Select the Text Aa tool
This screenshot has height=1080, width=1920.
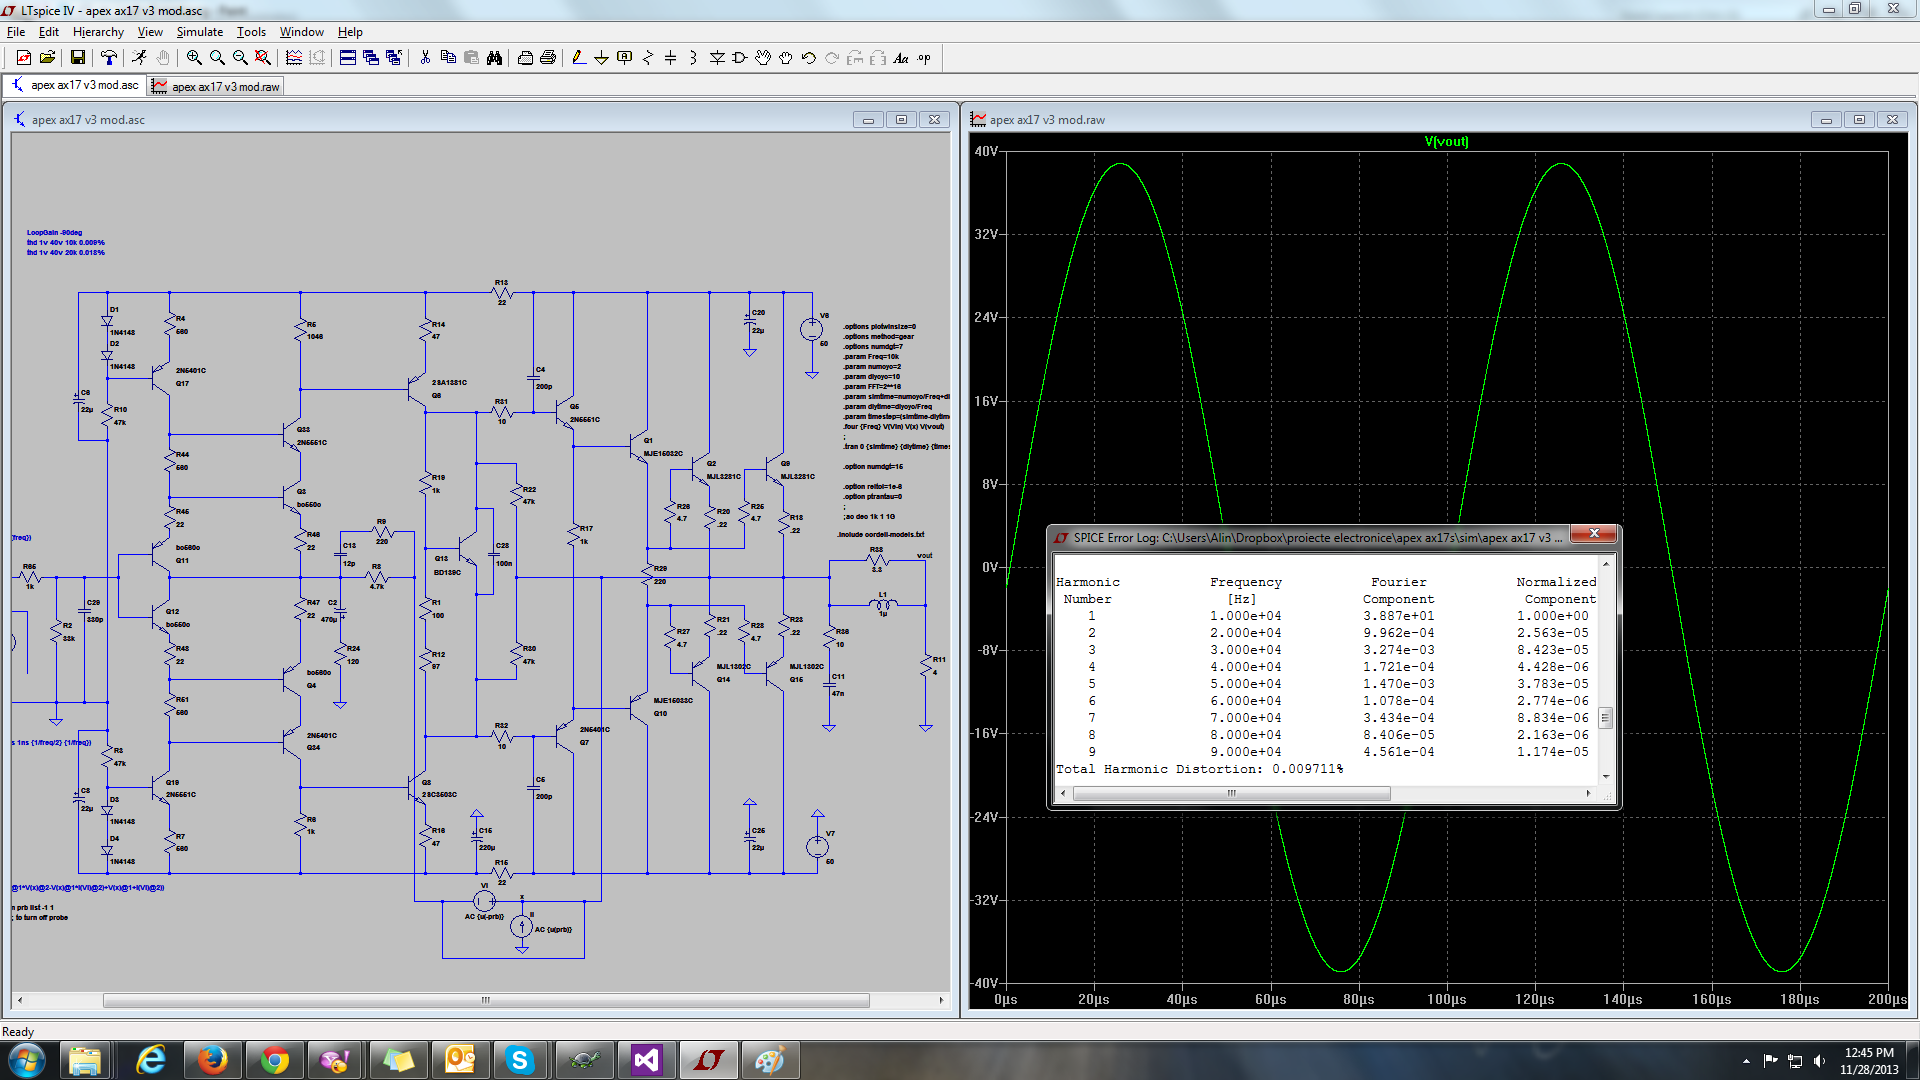[901, 58]
